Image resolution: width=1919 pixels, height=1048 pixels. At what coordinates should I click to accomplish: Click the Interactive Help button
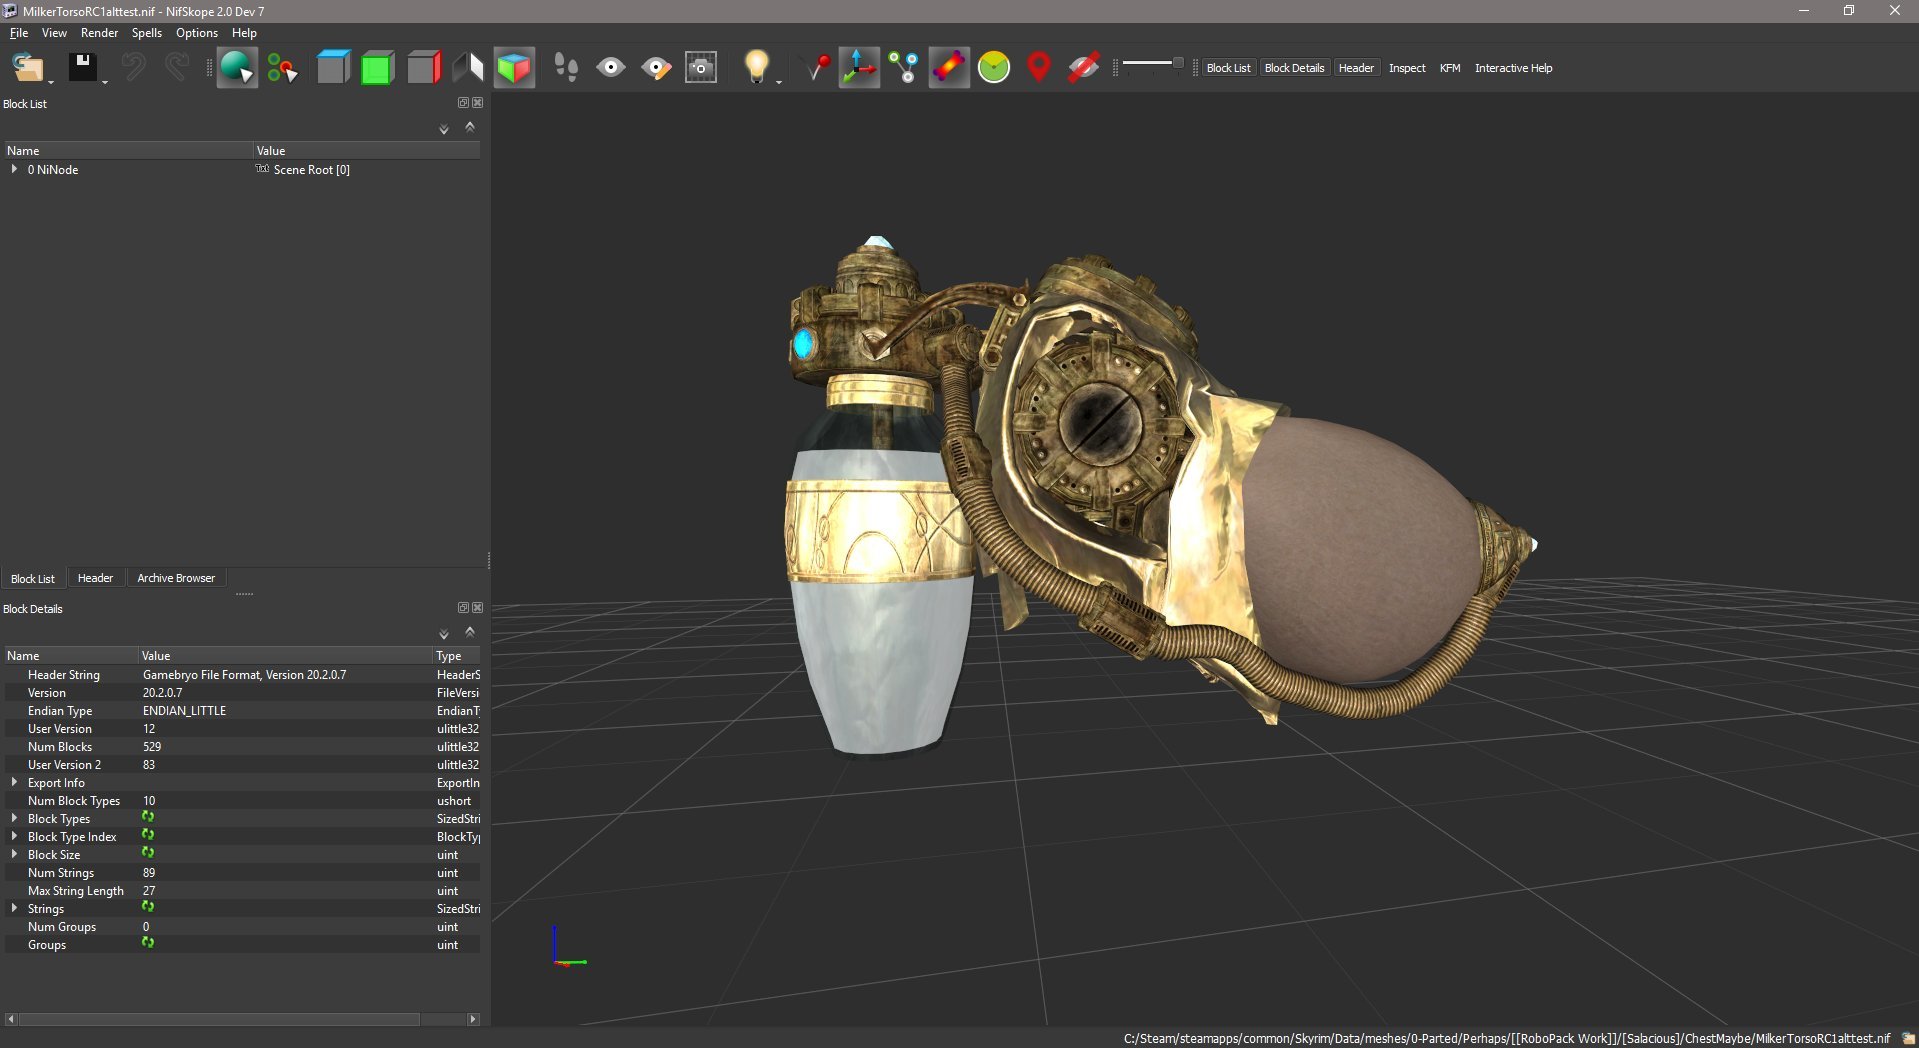1513,68
